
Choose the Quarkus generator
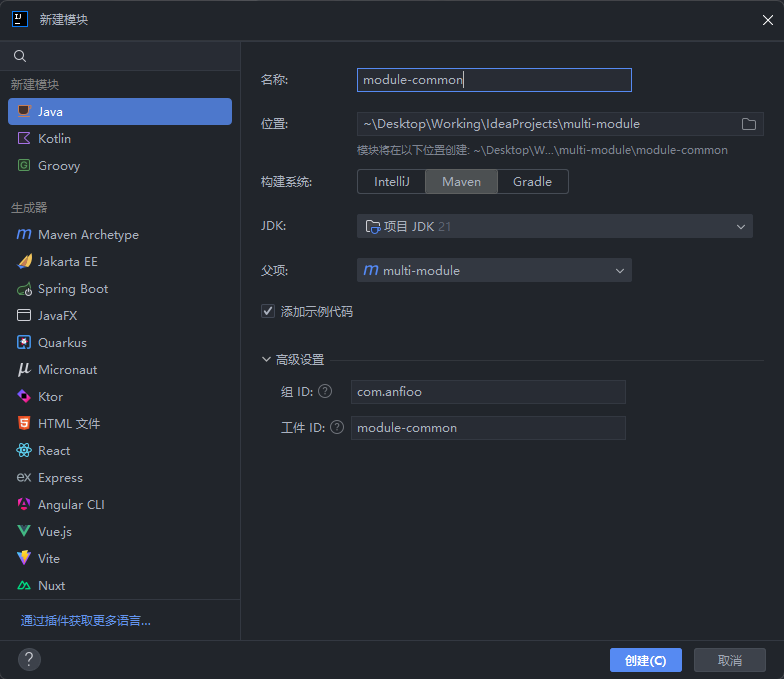(120, 342)
